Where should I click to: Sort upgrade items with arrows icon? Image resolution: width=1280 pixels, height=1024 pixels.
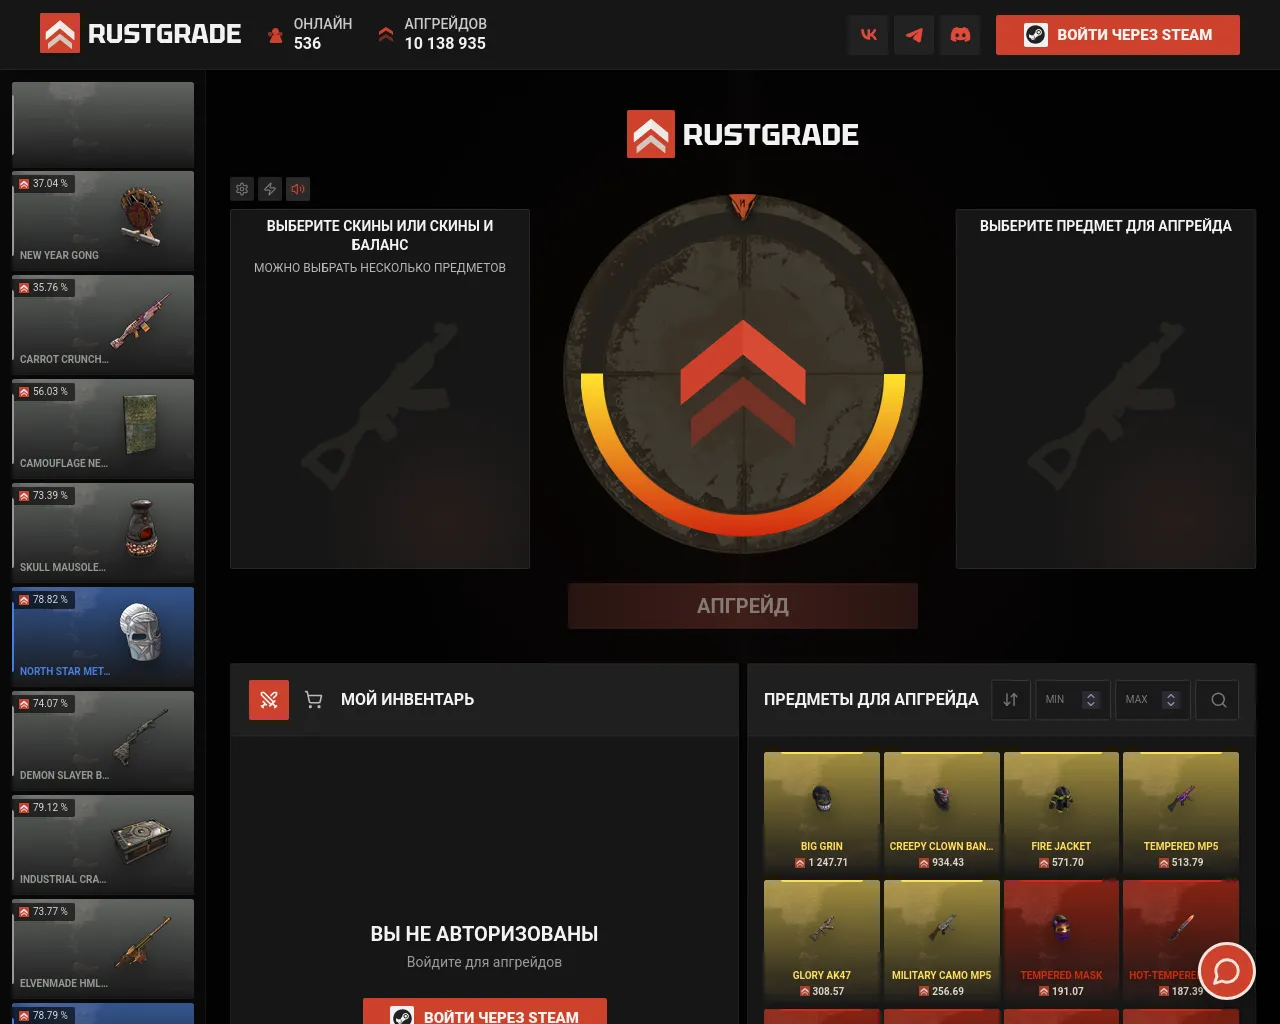click(x=1011, y=700)
